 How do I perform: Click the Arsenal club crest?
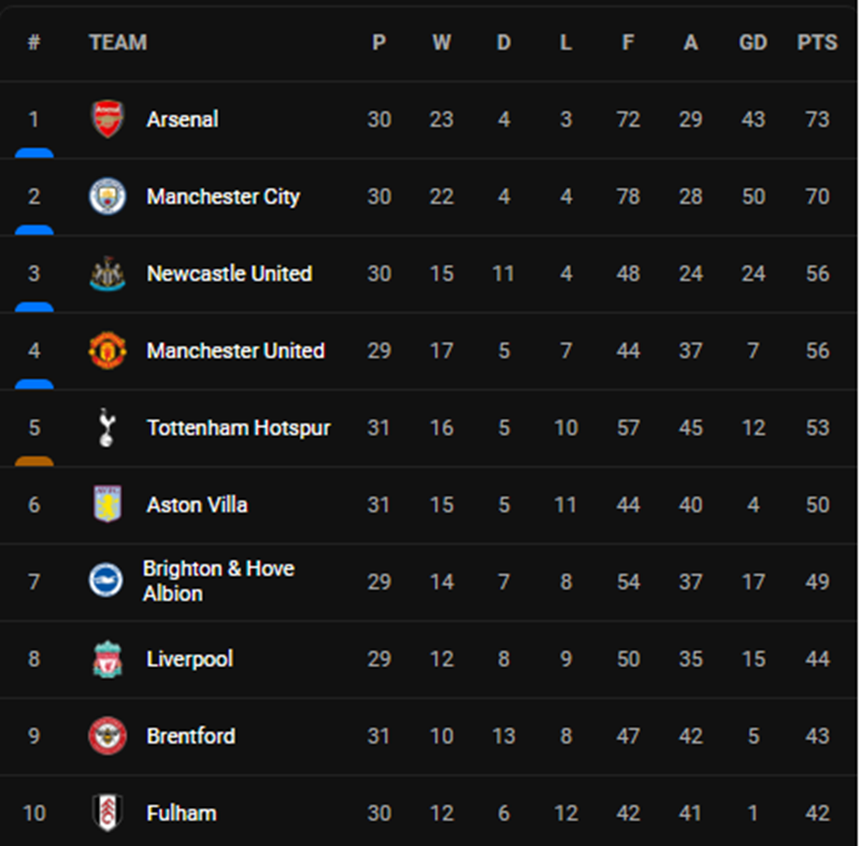107,119
